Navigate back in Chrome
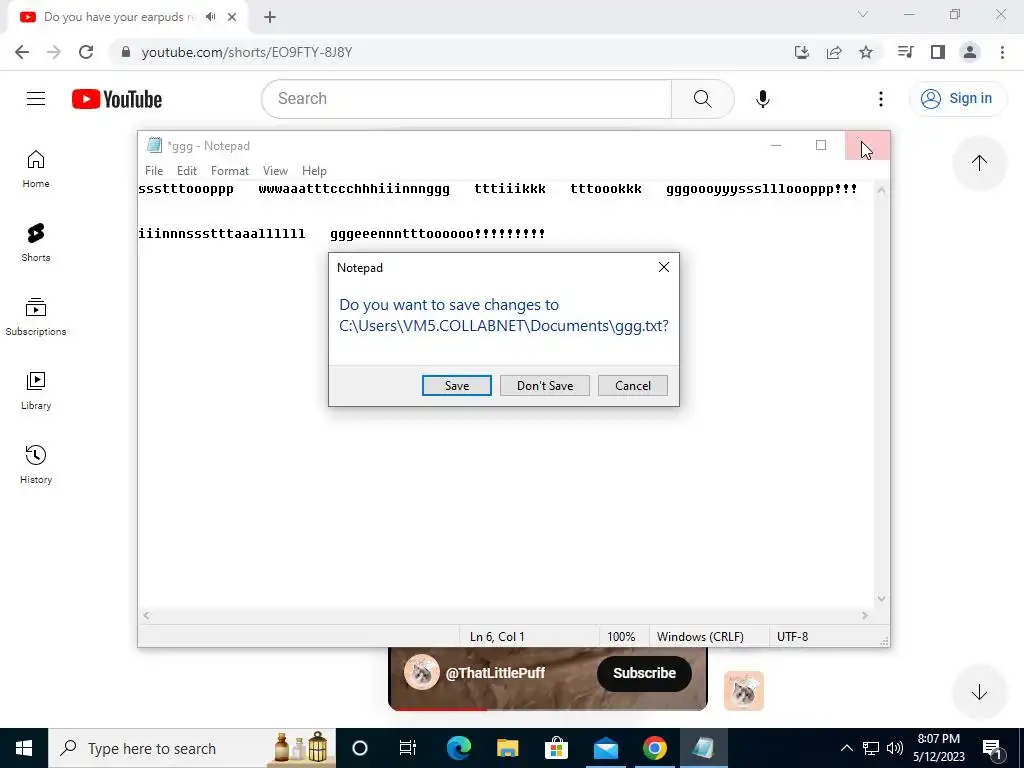 [22, 52]
